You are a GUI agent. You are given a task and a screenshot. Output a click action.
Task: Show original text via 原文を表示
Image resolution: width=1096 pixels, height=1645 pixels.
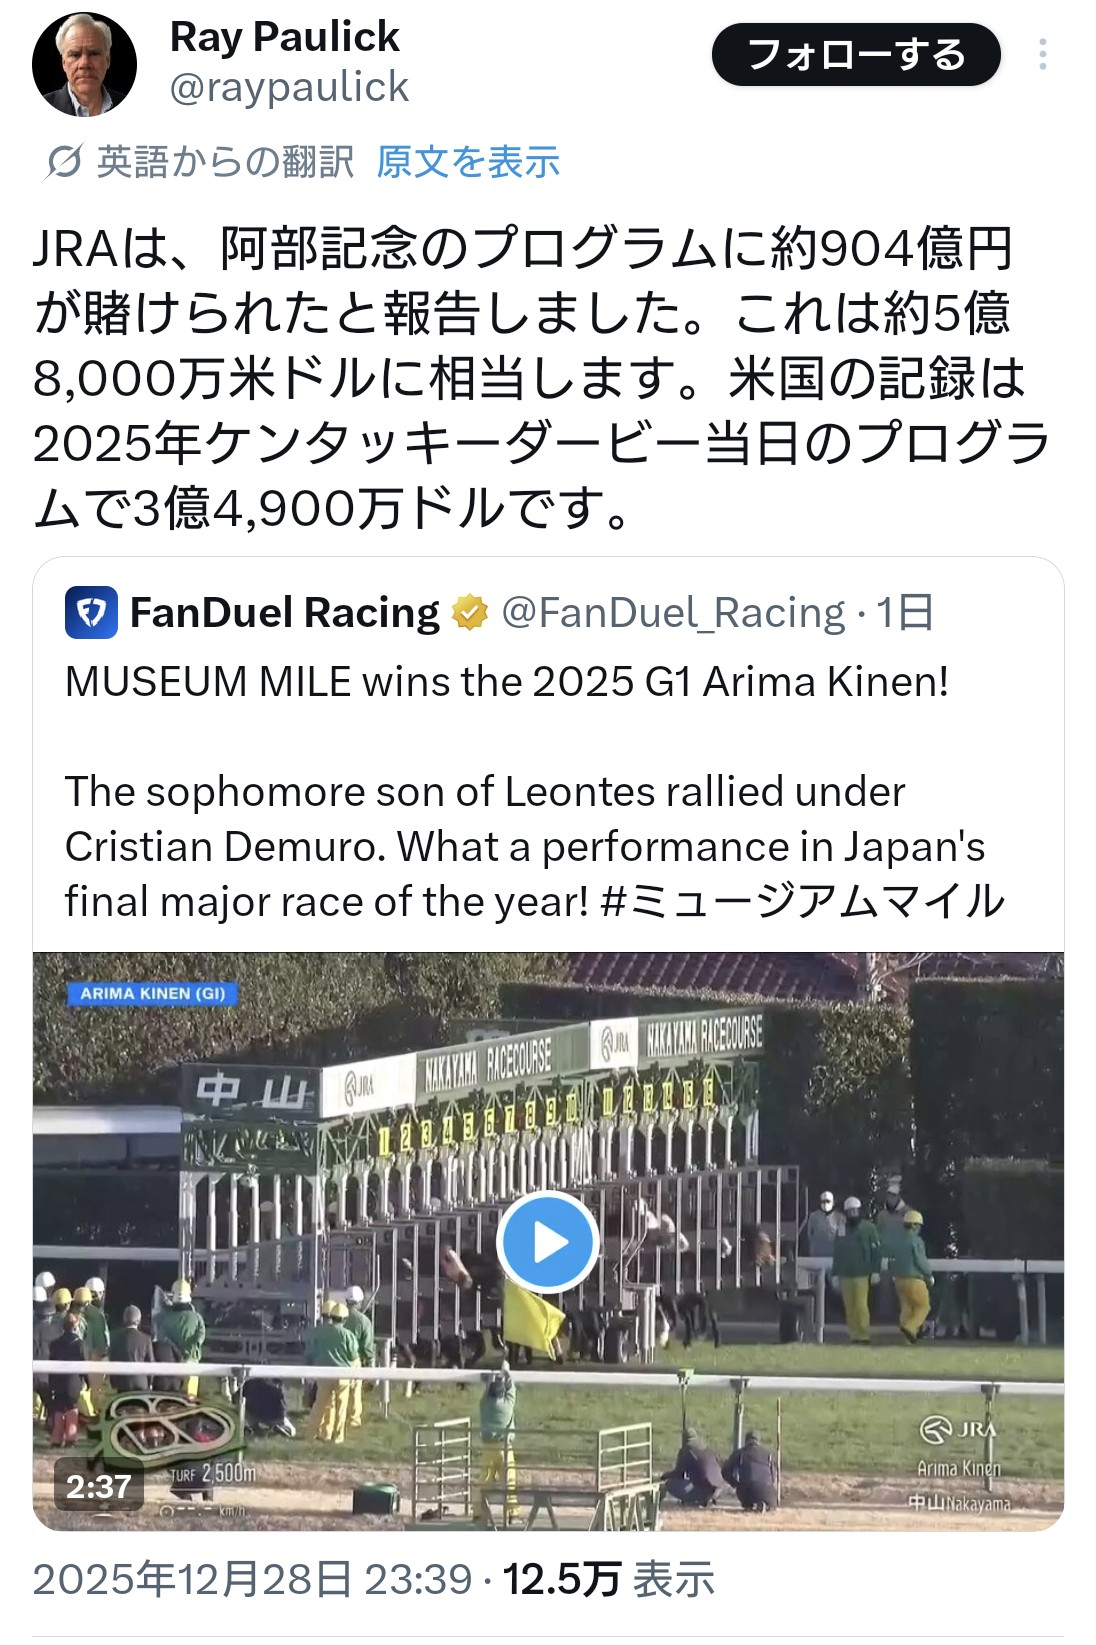click(x=467, y=162)
